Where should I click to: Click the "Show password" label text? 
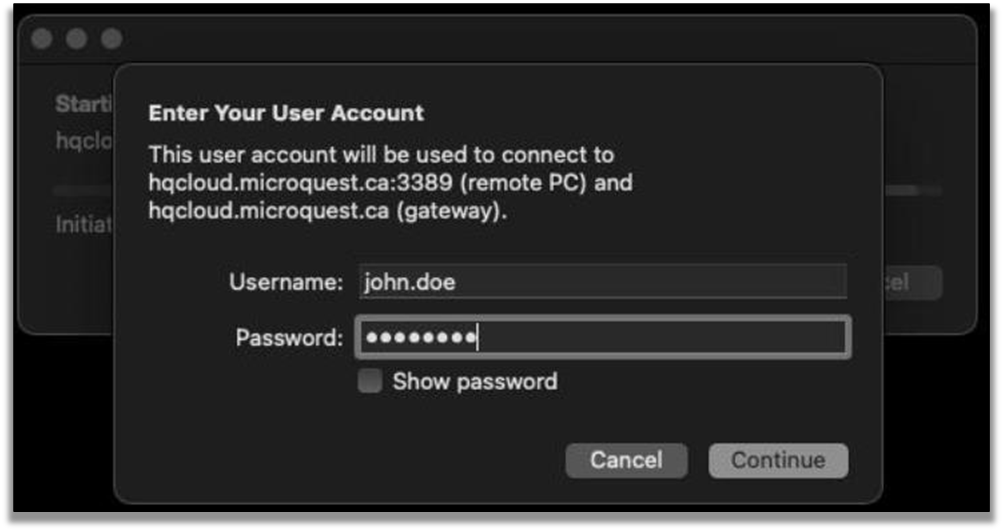click(474, 381)
